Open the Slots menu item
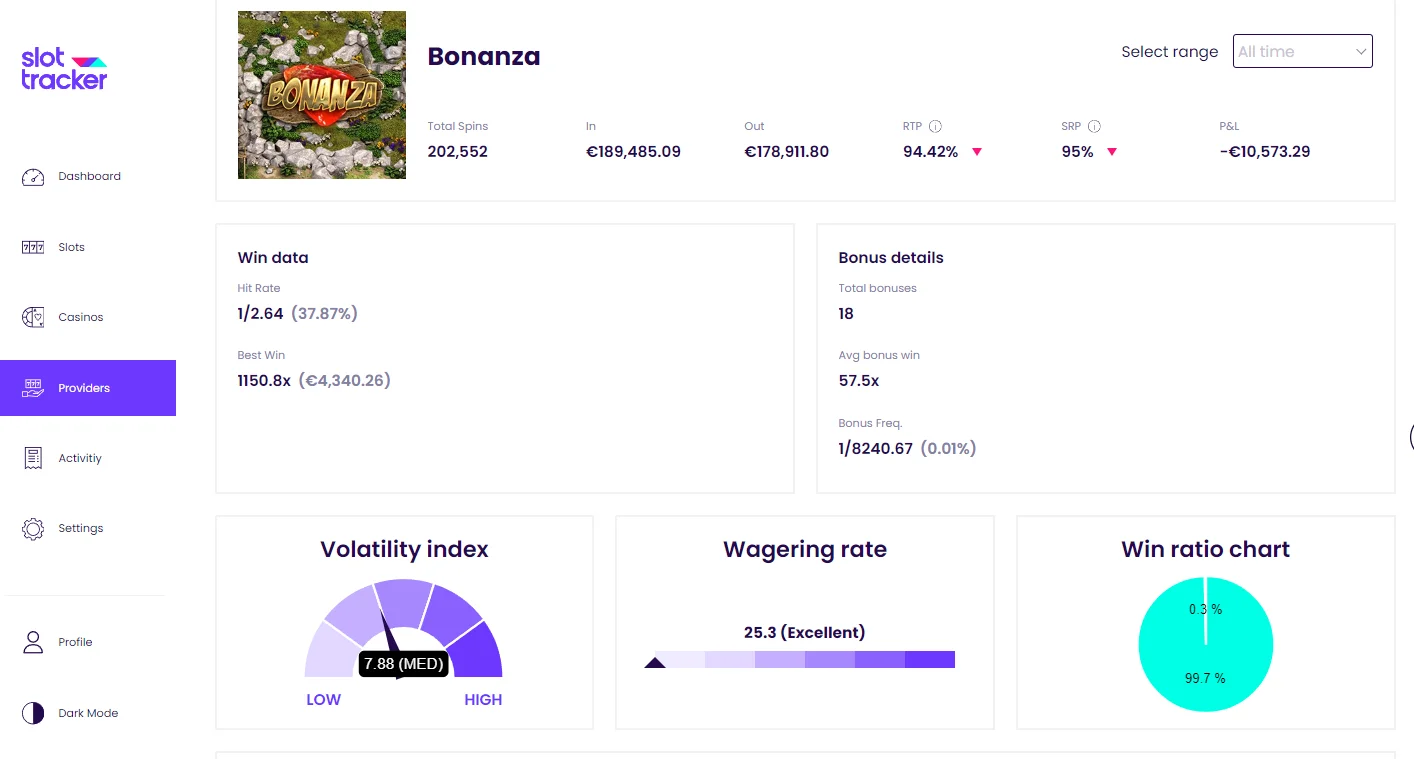The height and width of the screenshot is (759, 1414). (72, 247)
